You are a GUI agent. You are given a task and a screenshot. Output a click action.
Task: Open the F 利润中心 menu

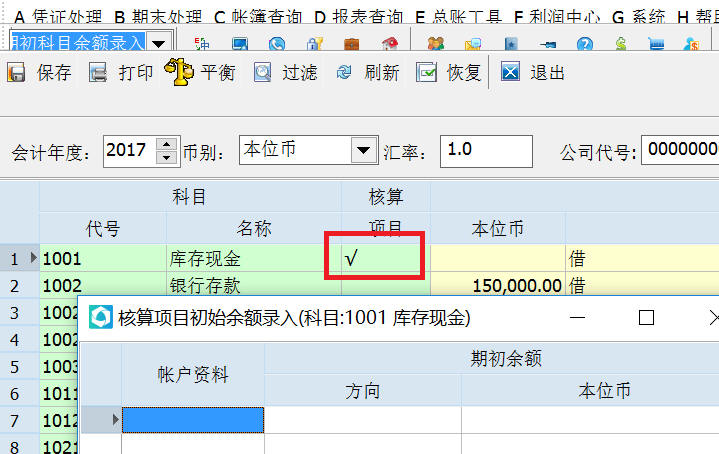[x=557, y=17]
